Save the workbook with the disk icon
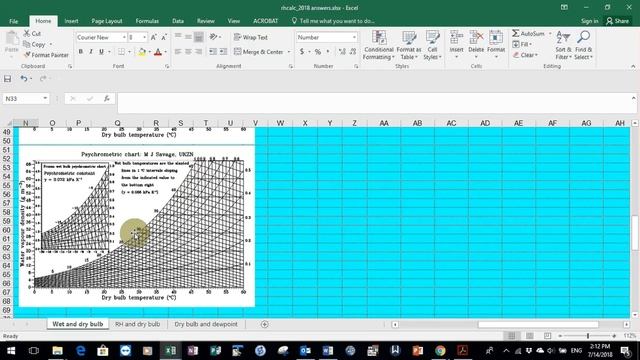The image size is (640, 360). click(x=7, y=79)
